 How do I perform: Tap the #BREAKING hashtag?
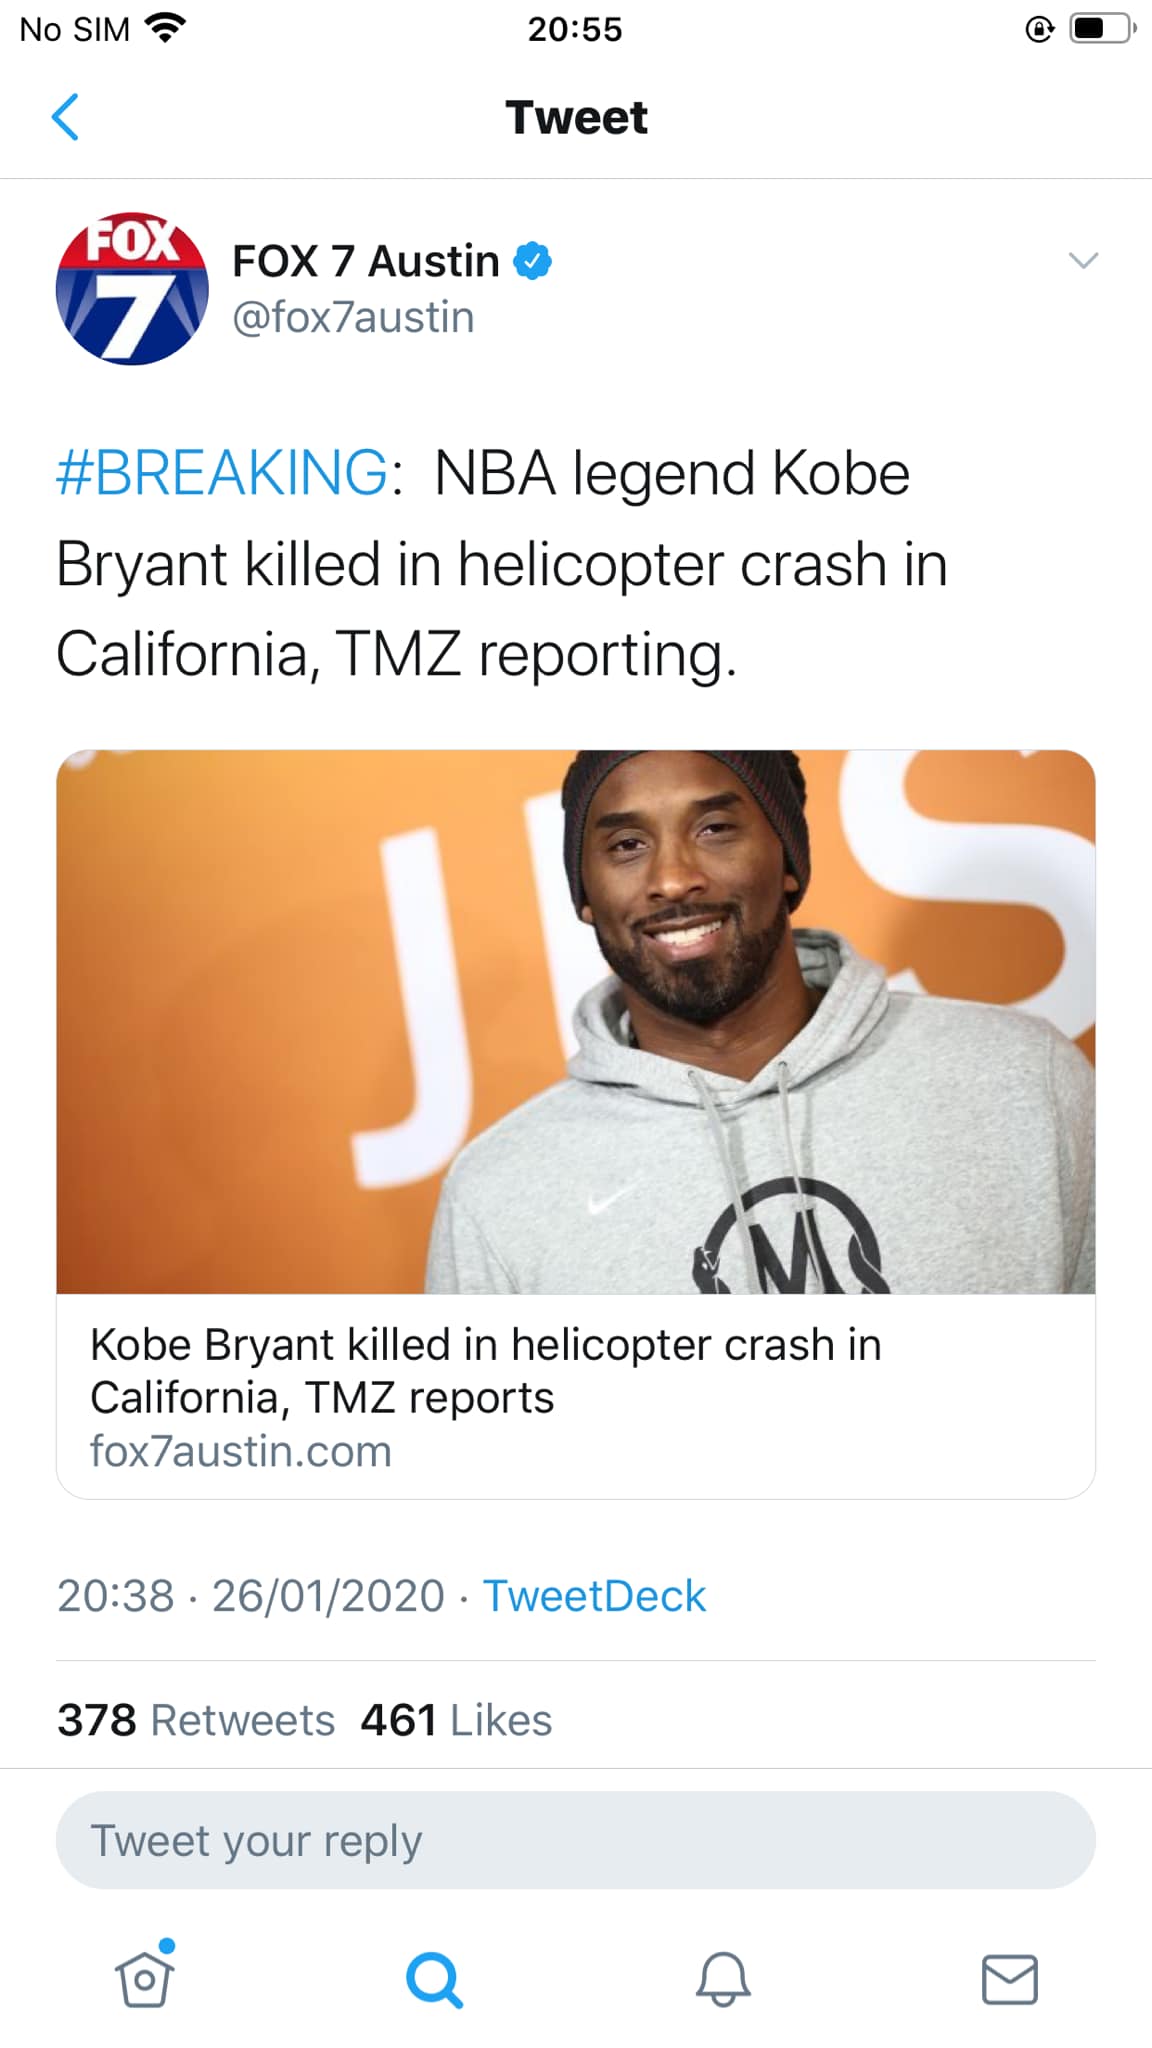222,472
